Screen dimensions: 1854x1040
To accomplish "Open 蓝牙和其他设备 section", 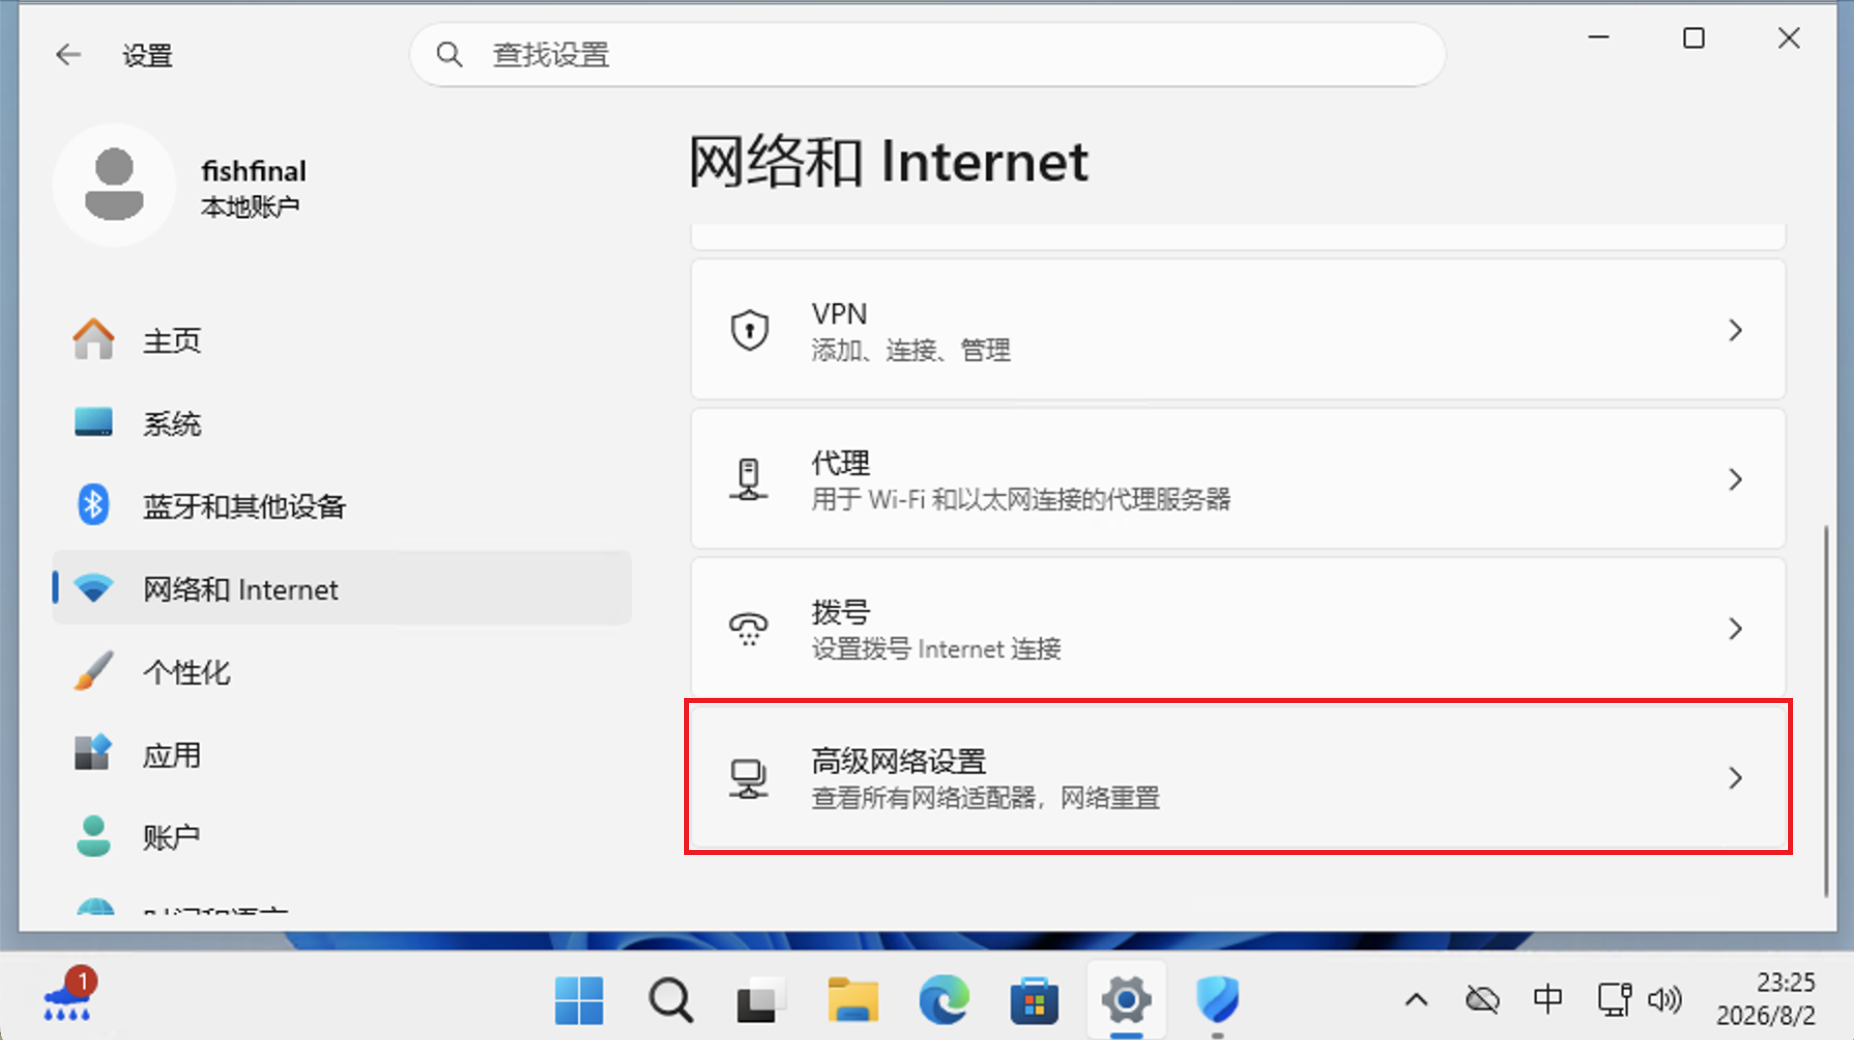I will (x=342, y=506).
